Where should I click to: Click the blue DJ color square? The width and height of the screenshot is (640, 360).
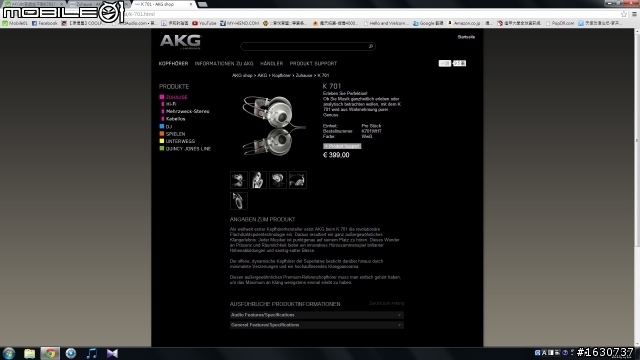click(x=162, y=127)
